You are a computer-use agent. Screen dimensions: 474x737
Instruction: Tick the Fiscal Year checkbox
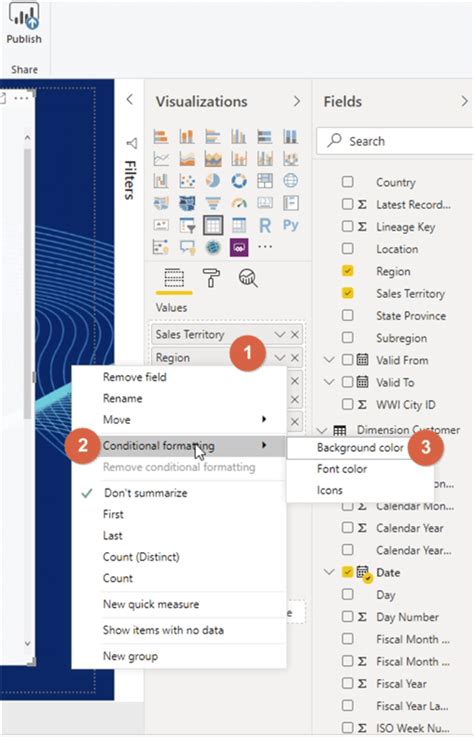tap(348, 683)
